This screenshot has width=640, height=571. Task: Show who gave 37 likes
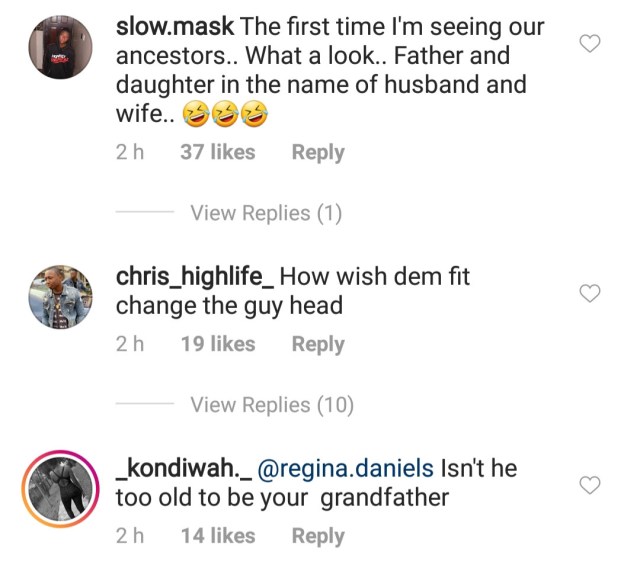217,153
